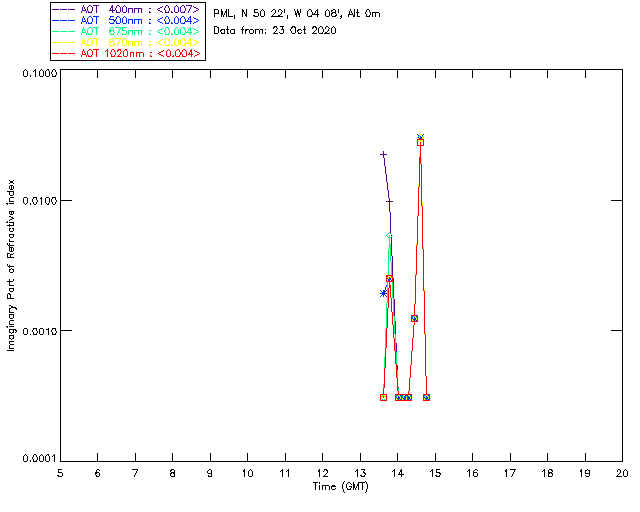
Task: Click the AOT 500nm legend entry
Action: pos(127,20)
